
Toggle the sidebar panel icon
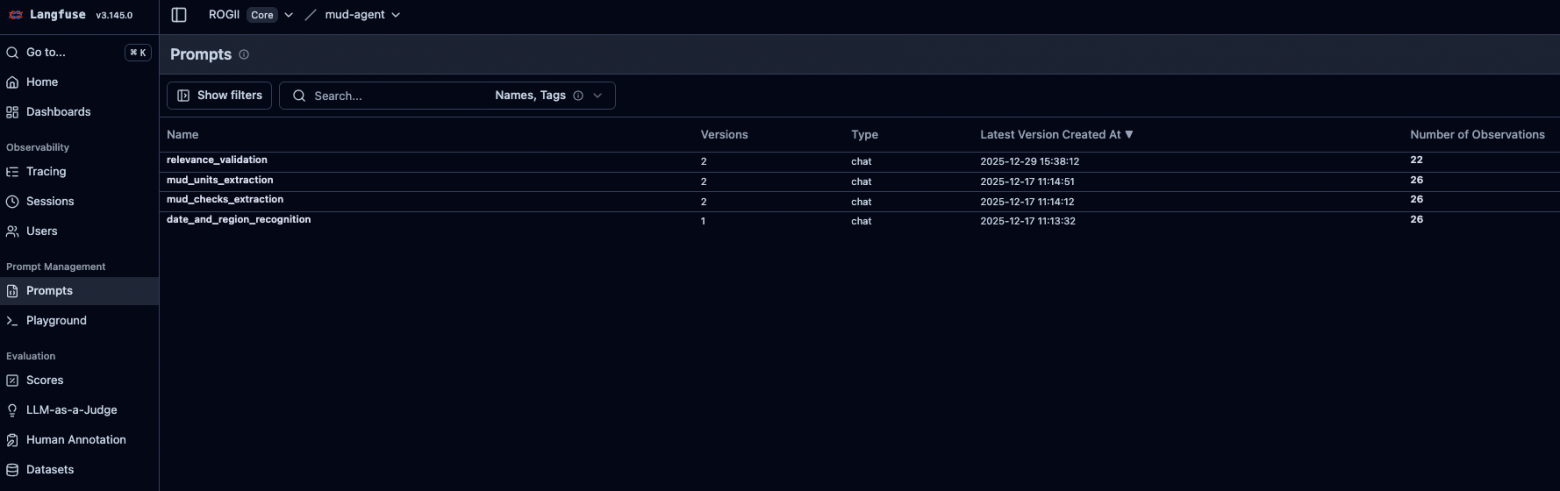pyautogui.click(x=179, y=15)
